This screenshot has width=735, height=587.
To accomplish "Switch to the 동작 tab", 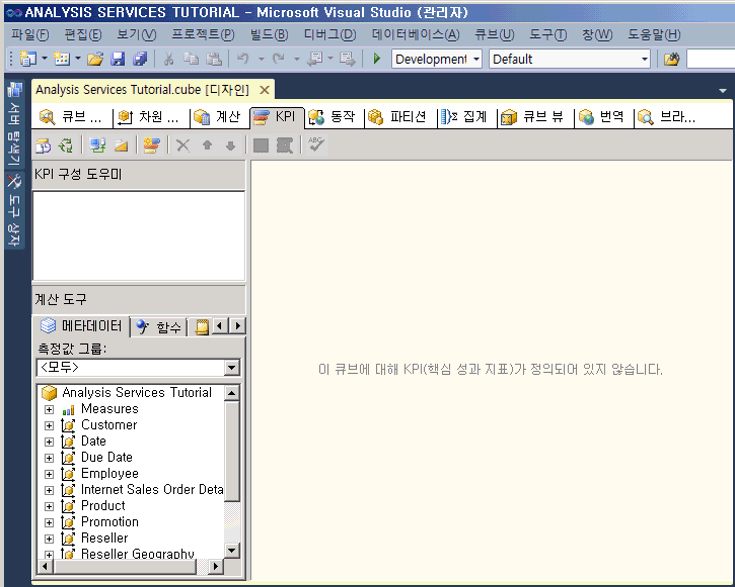I will pos(332,117).
